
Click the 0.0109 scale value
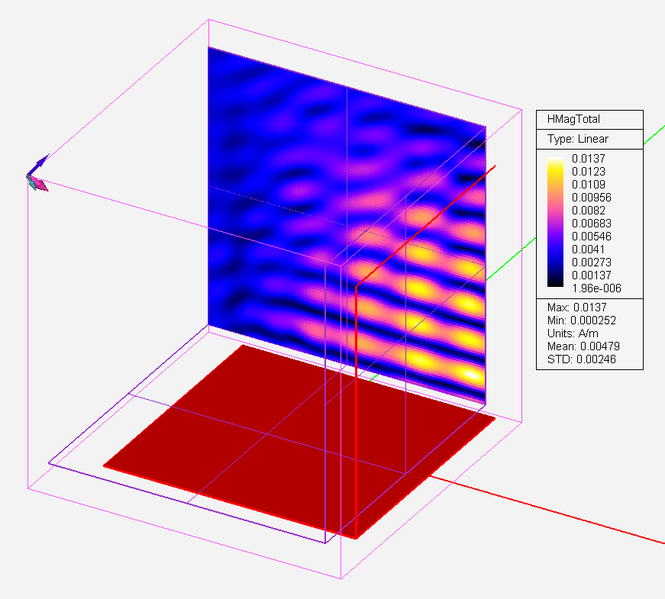click(588, 185)
